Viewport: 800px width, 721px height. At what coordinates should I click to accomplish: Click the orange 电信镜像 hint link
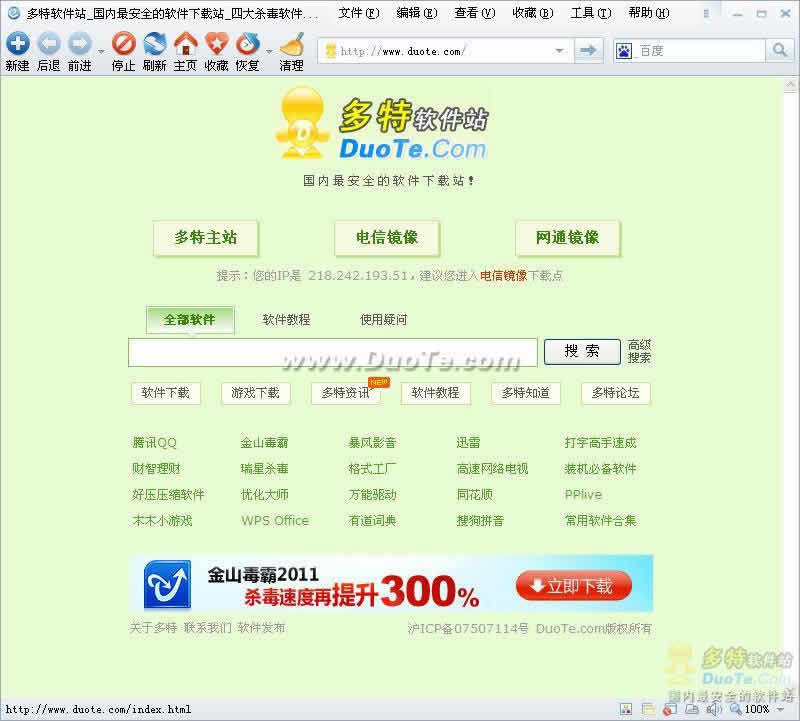point(504,276)
